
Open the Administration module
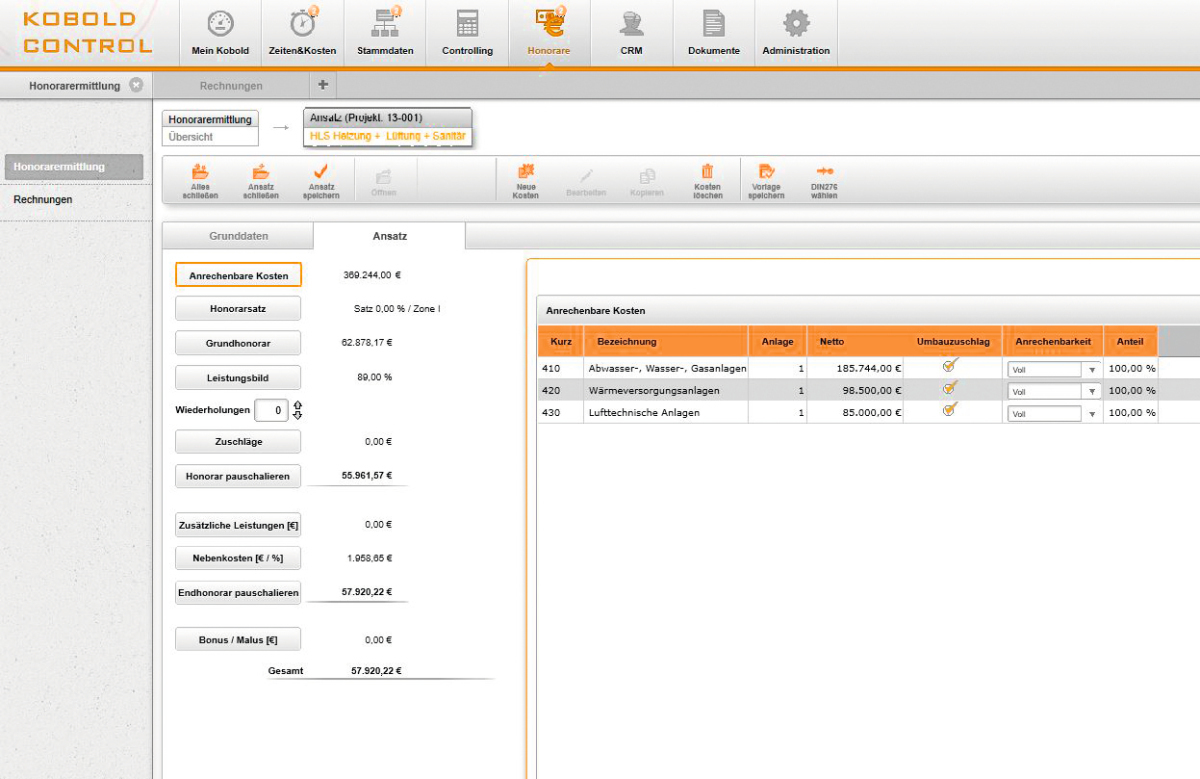point(796,33)
